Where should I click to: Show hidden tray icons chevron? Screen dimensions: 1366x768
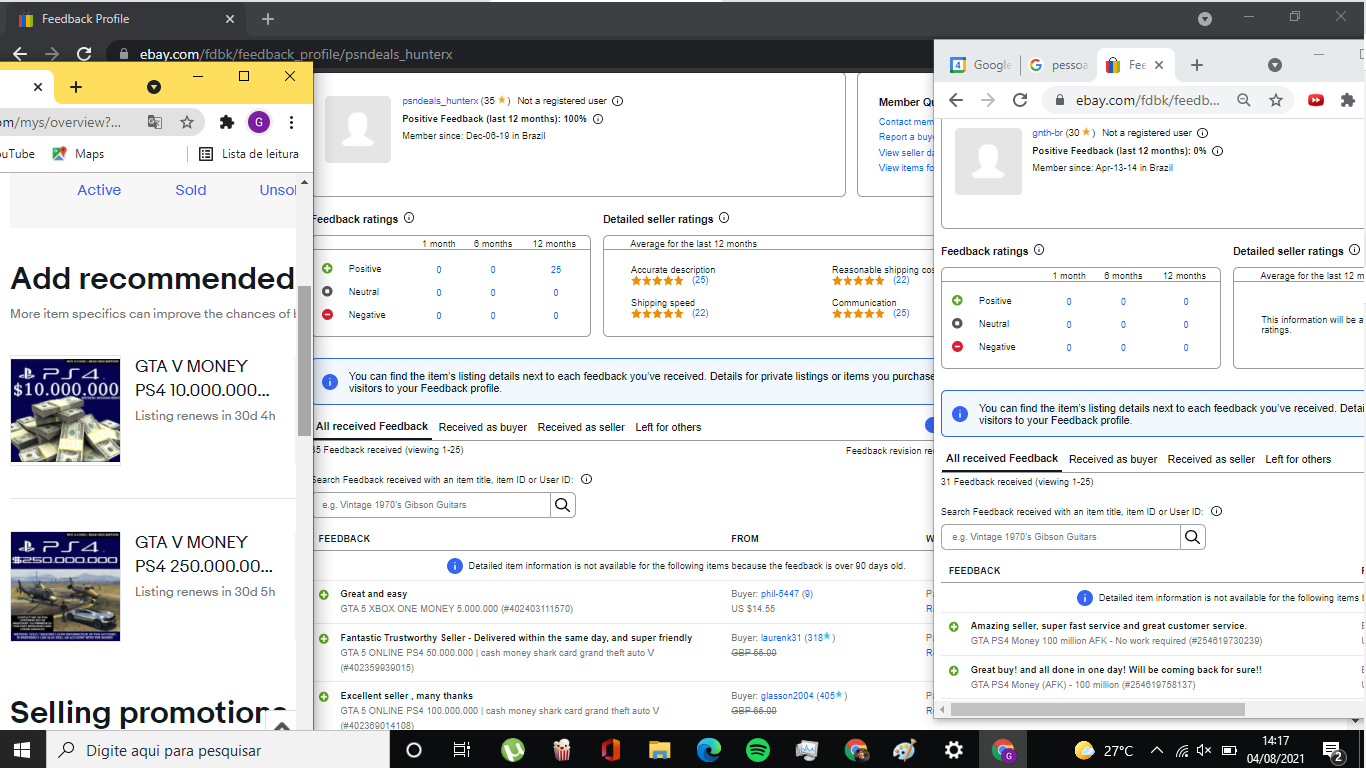click(x=1156, y=750)
